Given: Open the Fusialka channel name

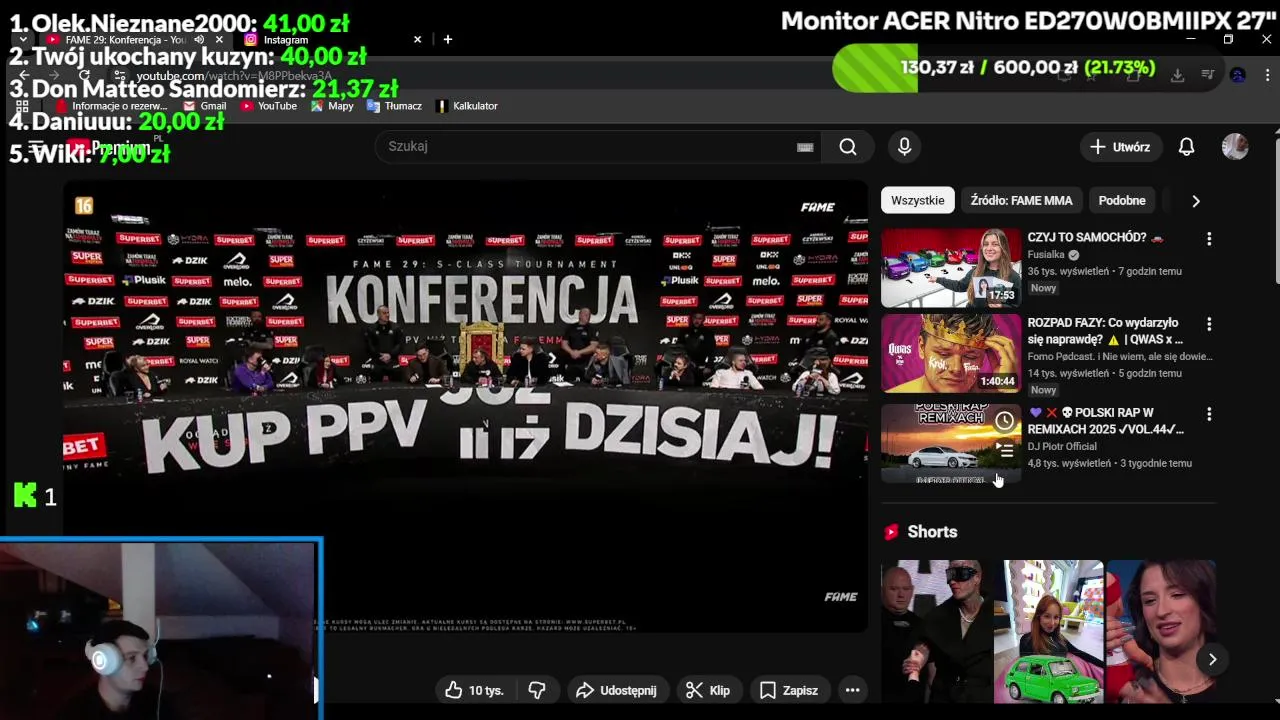Looking at the screenshot, I should [1046, 255].
